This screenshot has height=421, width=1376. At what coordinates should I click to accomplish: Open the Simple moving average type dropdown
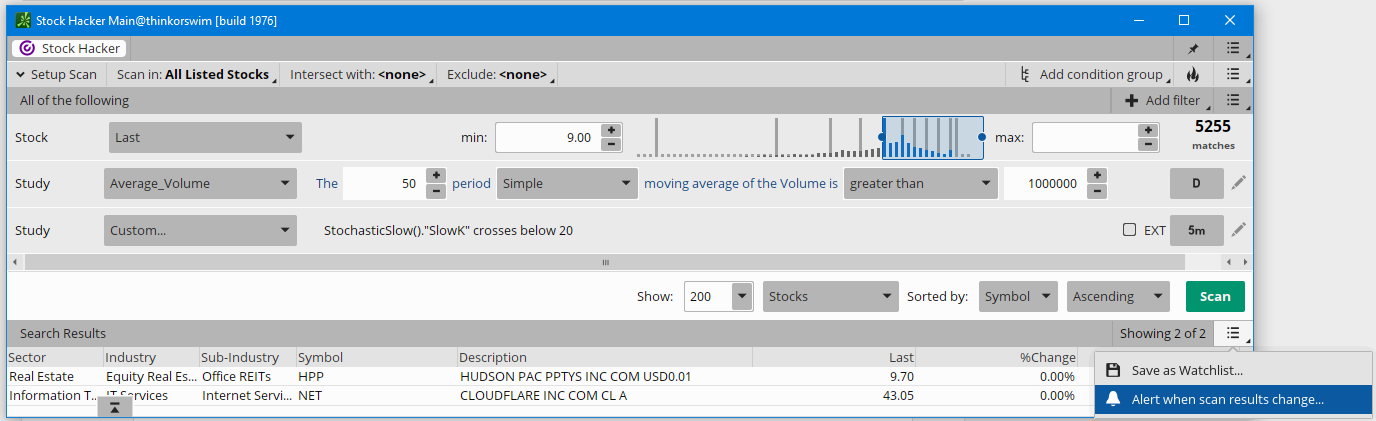567,183
